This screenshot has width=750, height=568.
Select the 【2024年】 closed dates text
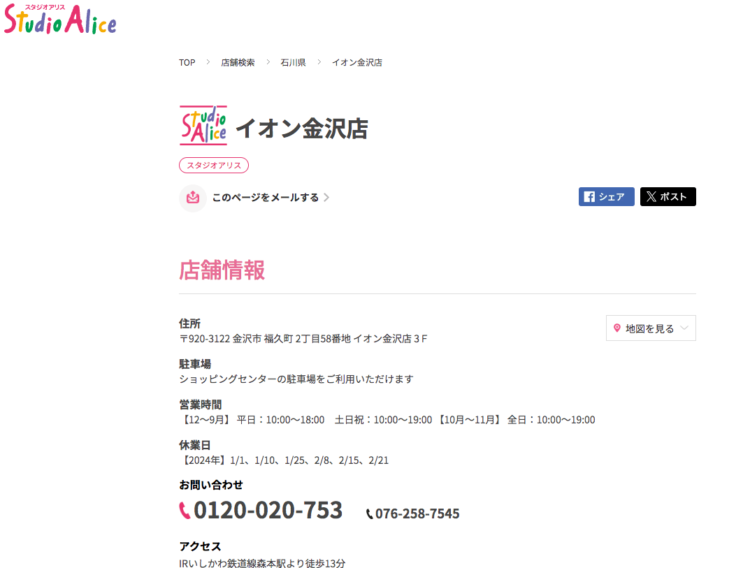click(x=284, y=460)
